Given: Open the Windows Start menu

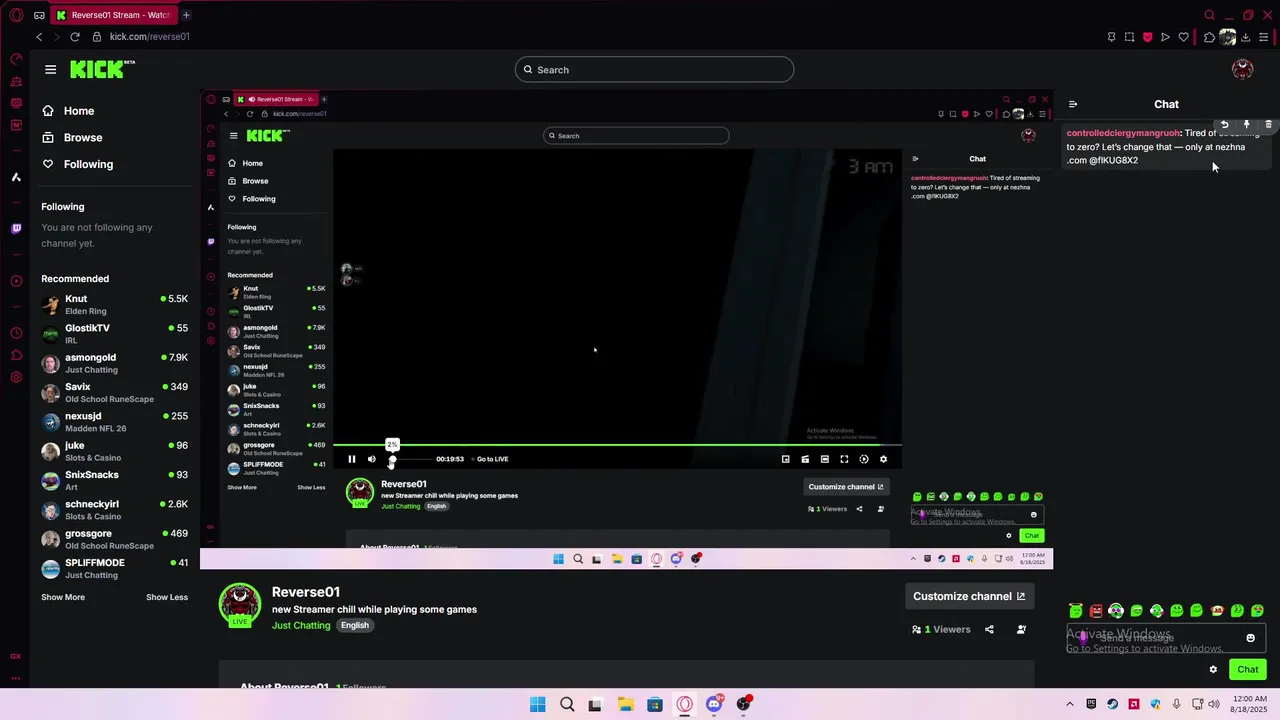Looking at the screenshot, I should [537, 704].
